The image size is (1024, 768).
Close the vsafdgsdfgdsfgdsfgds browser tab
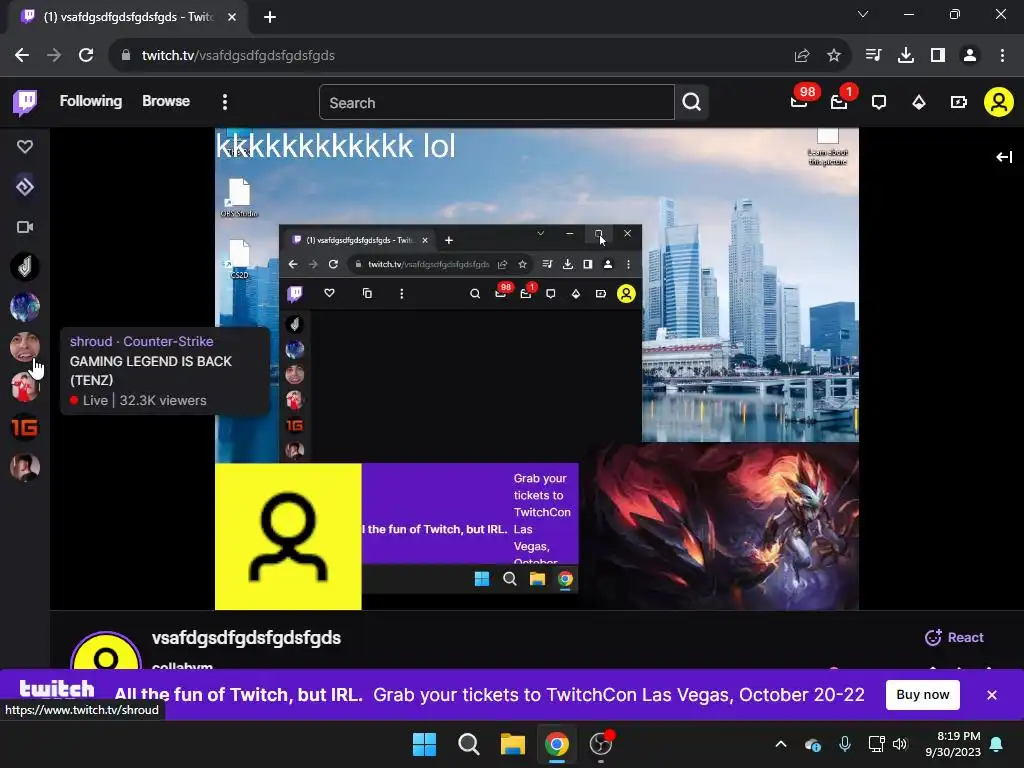click(x=232, y=17)
